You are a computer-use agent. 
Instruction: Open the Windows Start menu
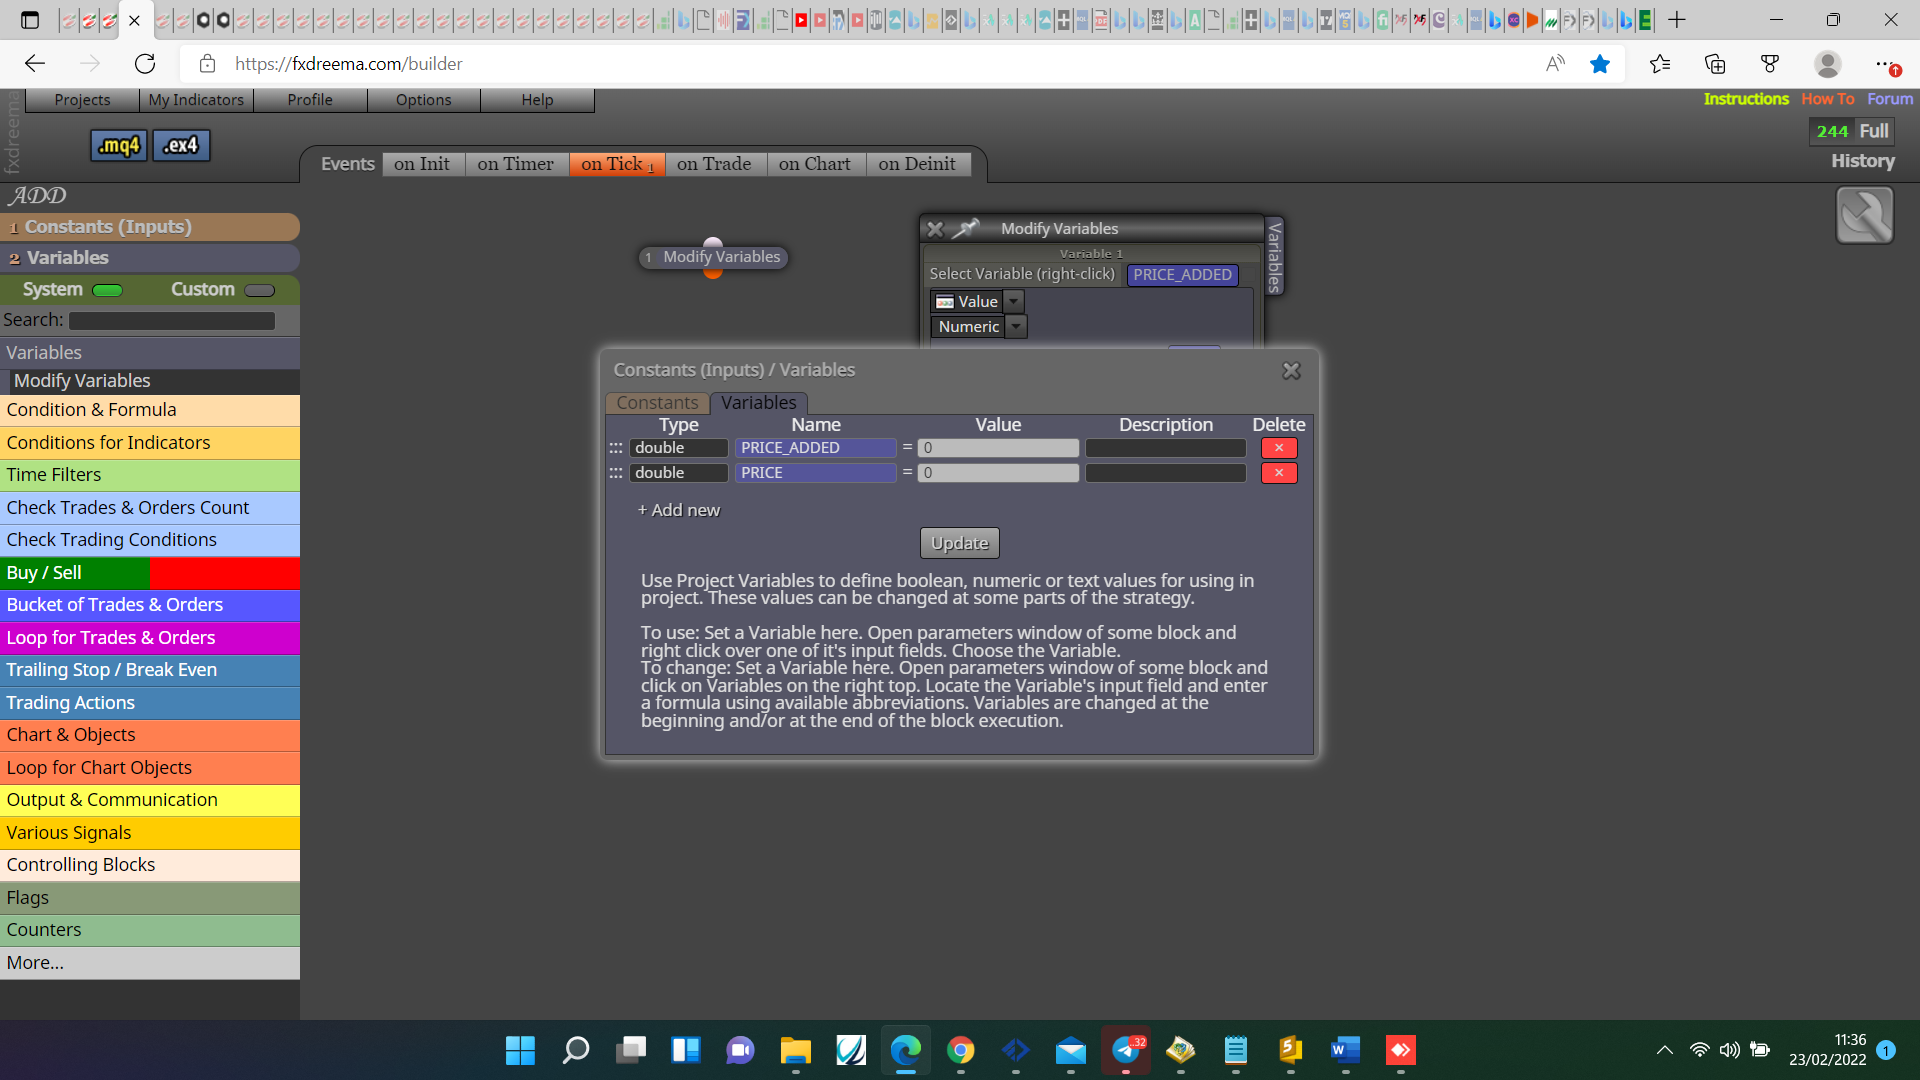point(520,1050)
